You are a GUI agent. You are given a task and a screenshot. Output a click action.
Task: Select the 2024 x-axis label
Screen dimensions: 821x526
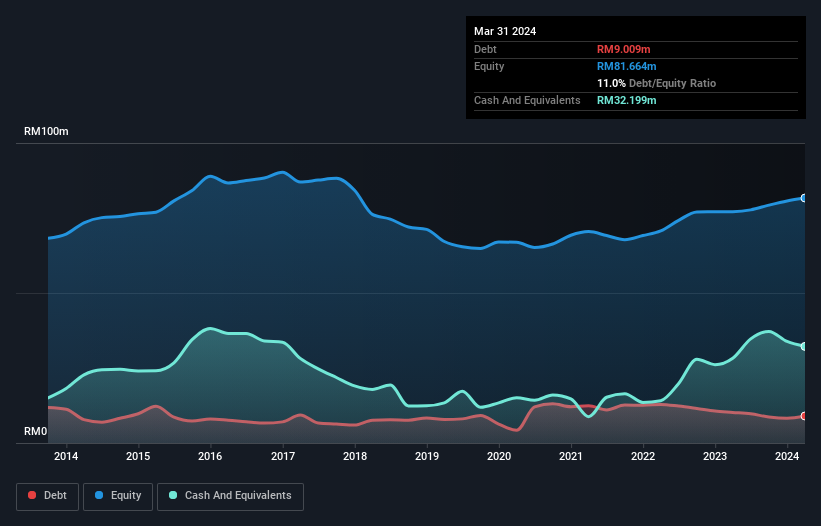pyautogui.click(x=786, y=457)
